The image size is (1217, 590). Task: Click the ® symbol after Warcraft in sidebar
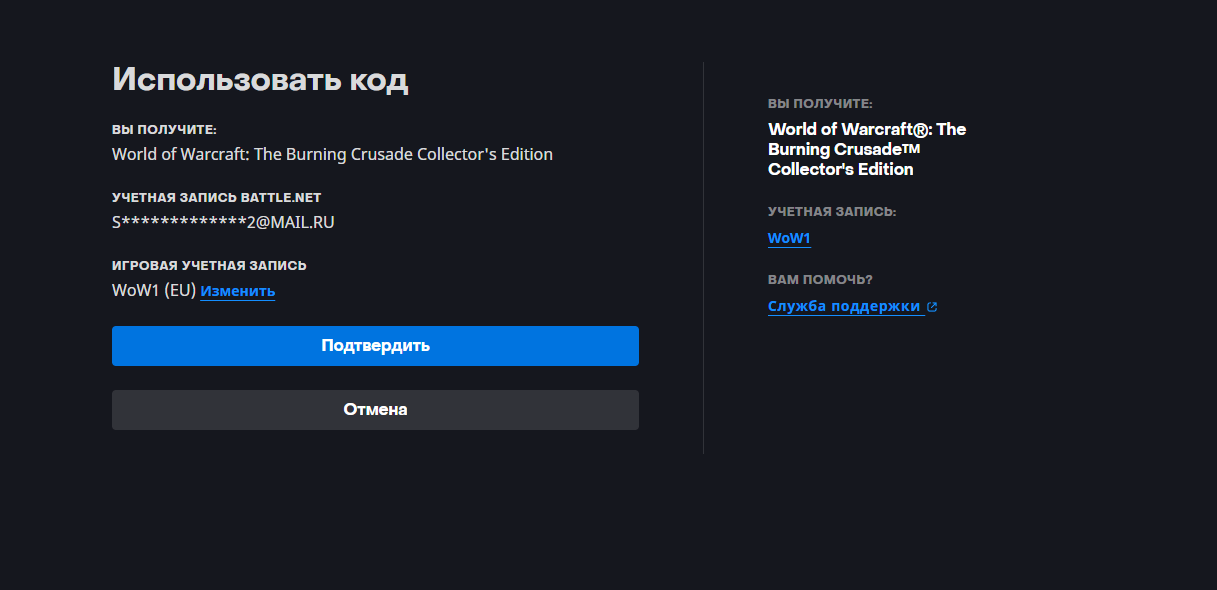click(921, 130)
